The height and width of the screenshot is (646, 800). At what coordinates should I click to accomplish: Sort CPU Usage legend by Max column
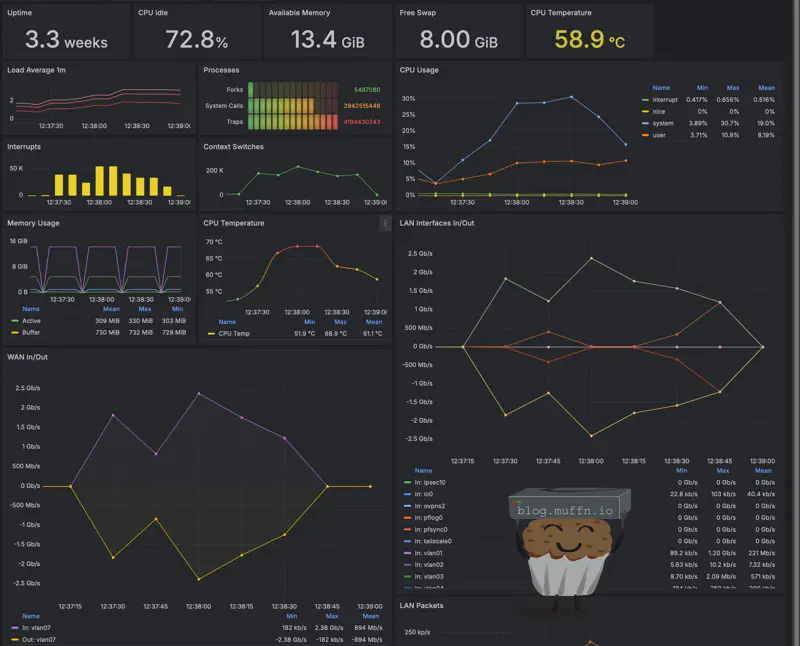click(733, 87)
